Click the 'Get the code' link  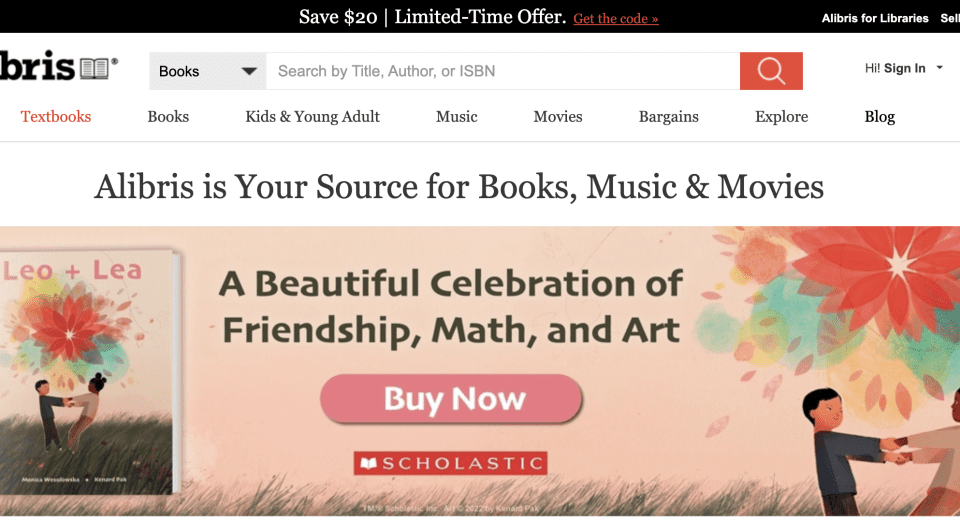pos(616,19)
